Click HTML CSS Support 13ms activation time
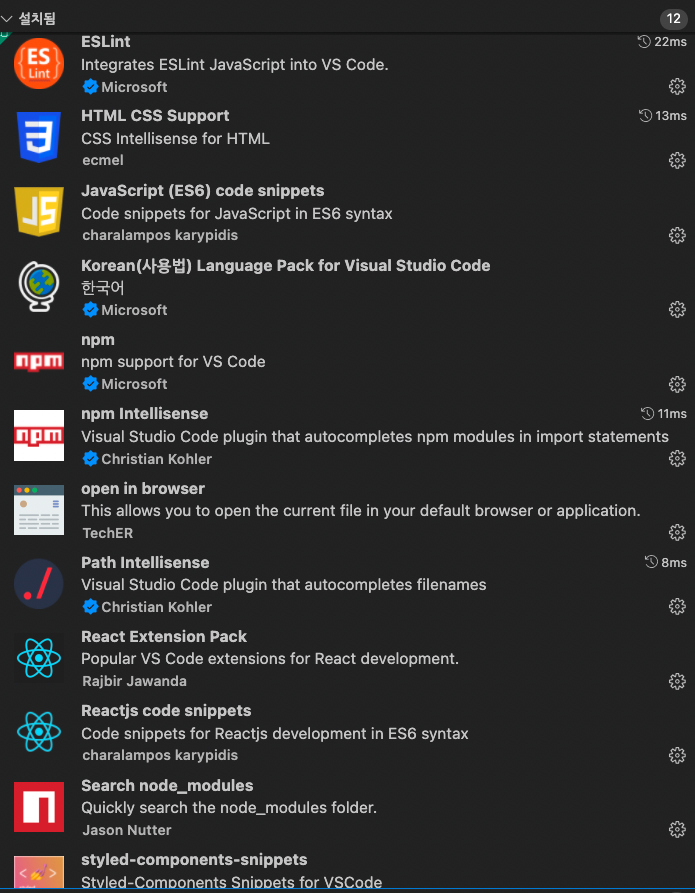 point(663,116)
